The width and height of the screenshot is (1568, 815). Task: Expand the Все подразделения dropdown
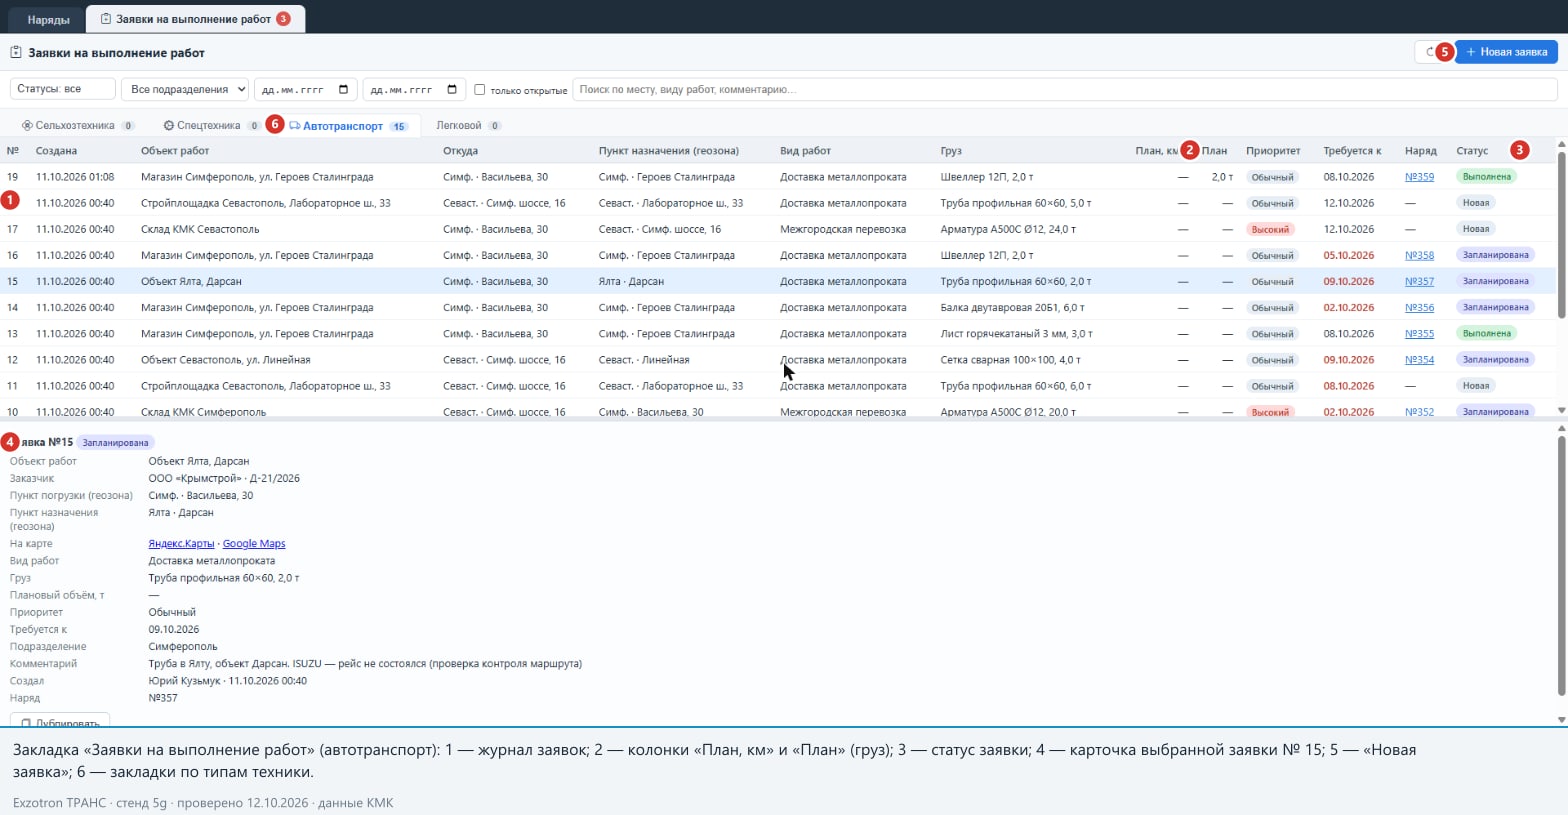[185, 89]
